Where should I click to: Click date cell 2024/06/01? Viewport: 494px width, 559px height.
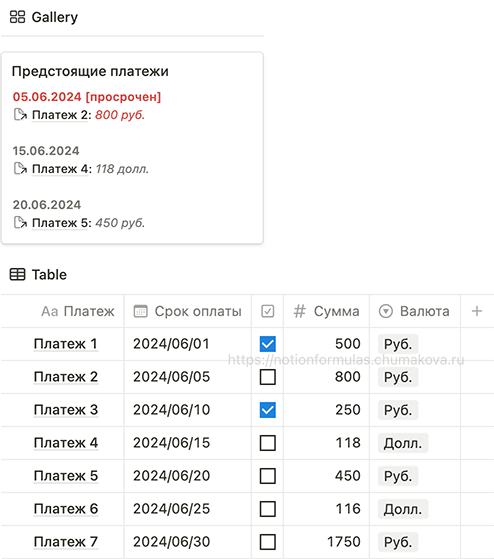click(188, 344)
